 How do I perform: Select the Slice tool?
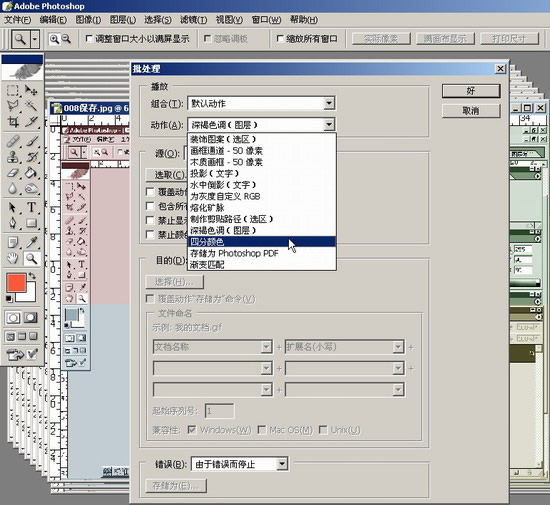coord(31,121)
